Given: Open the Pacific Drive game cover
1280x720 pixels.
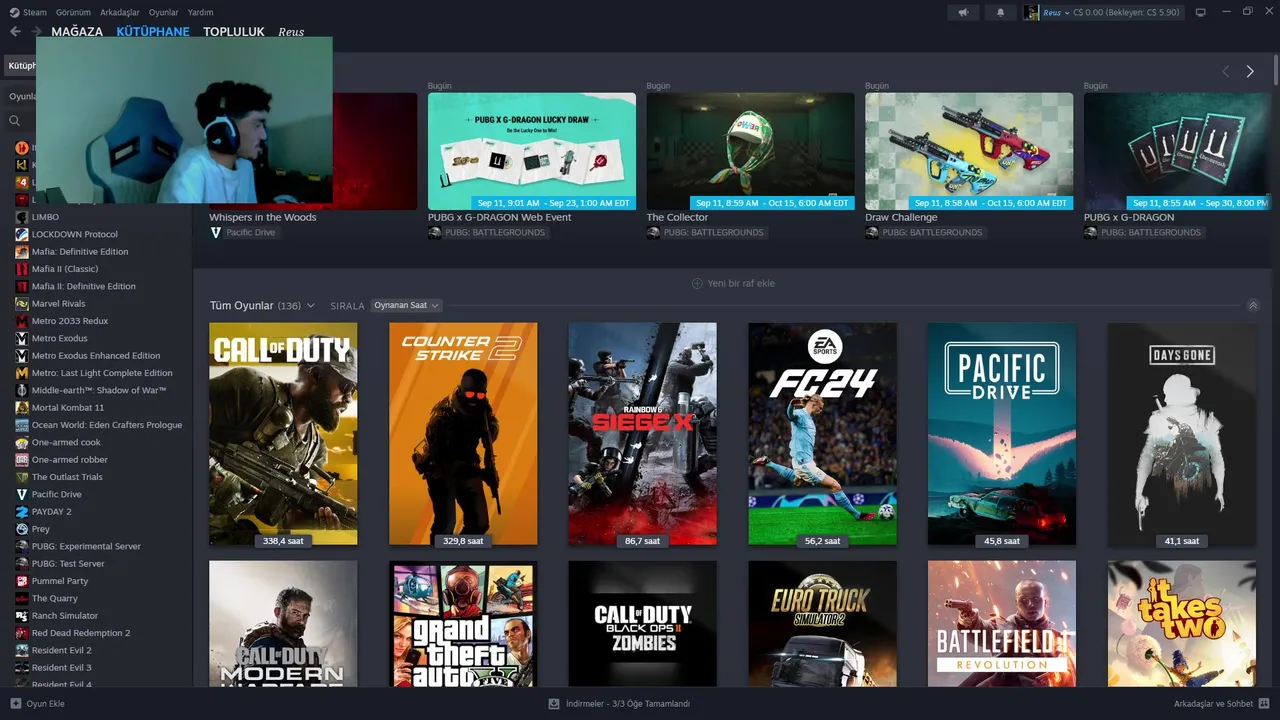Looking at the screenshot, I should coord(1002,434).
